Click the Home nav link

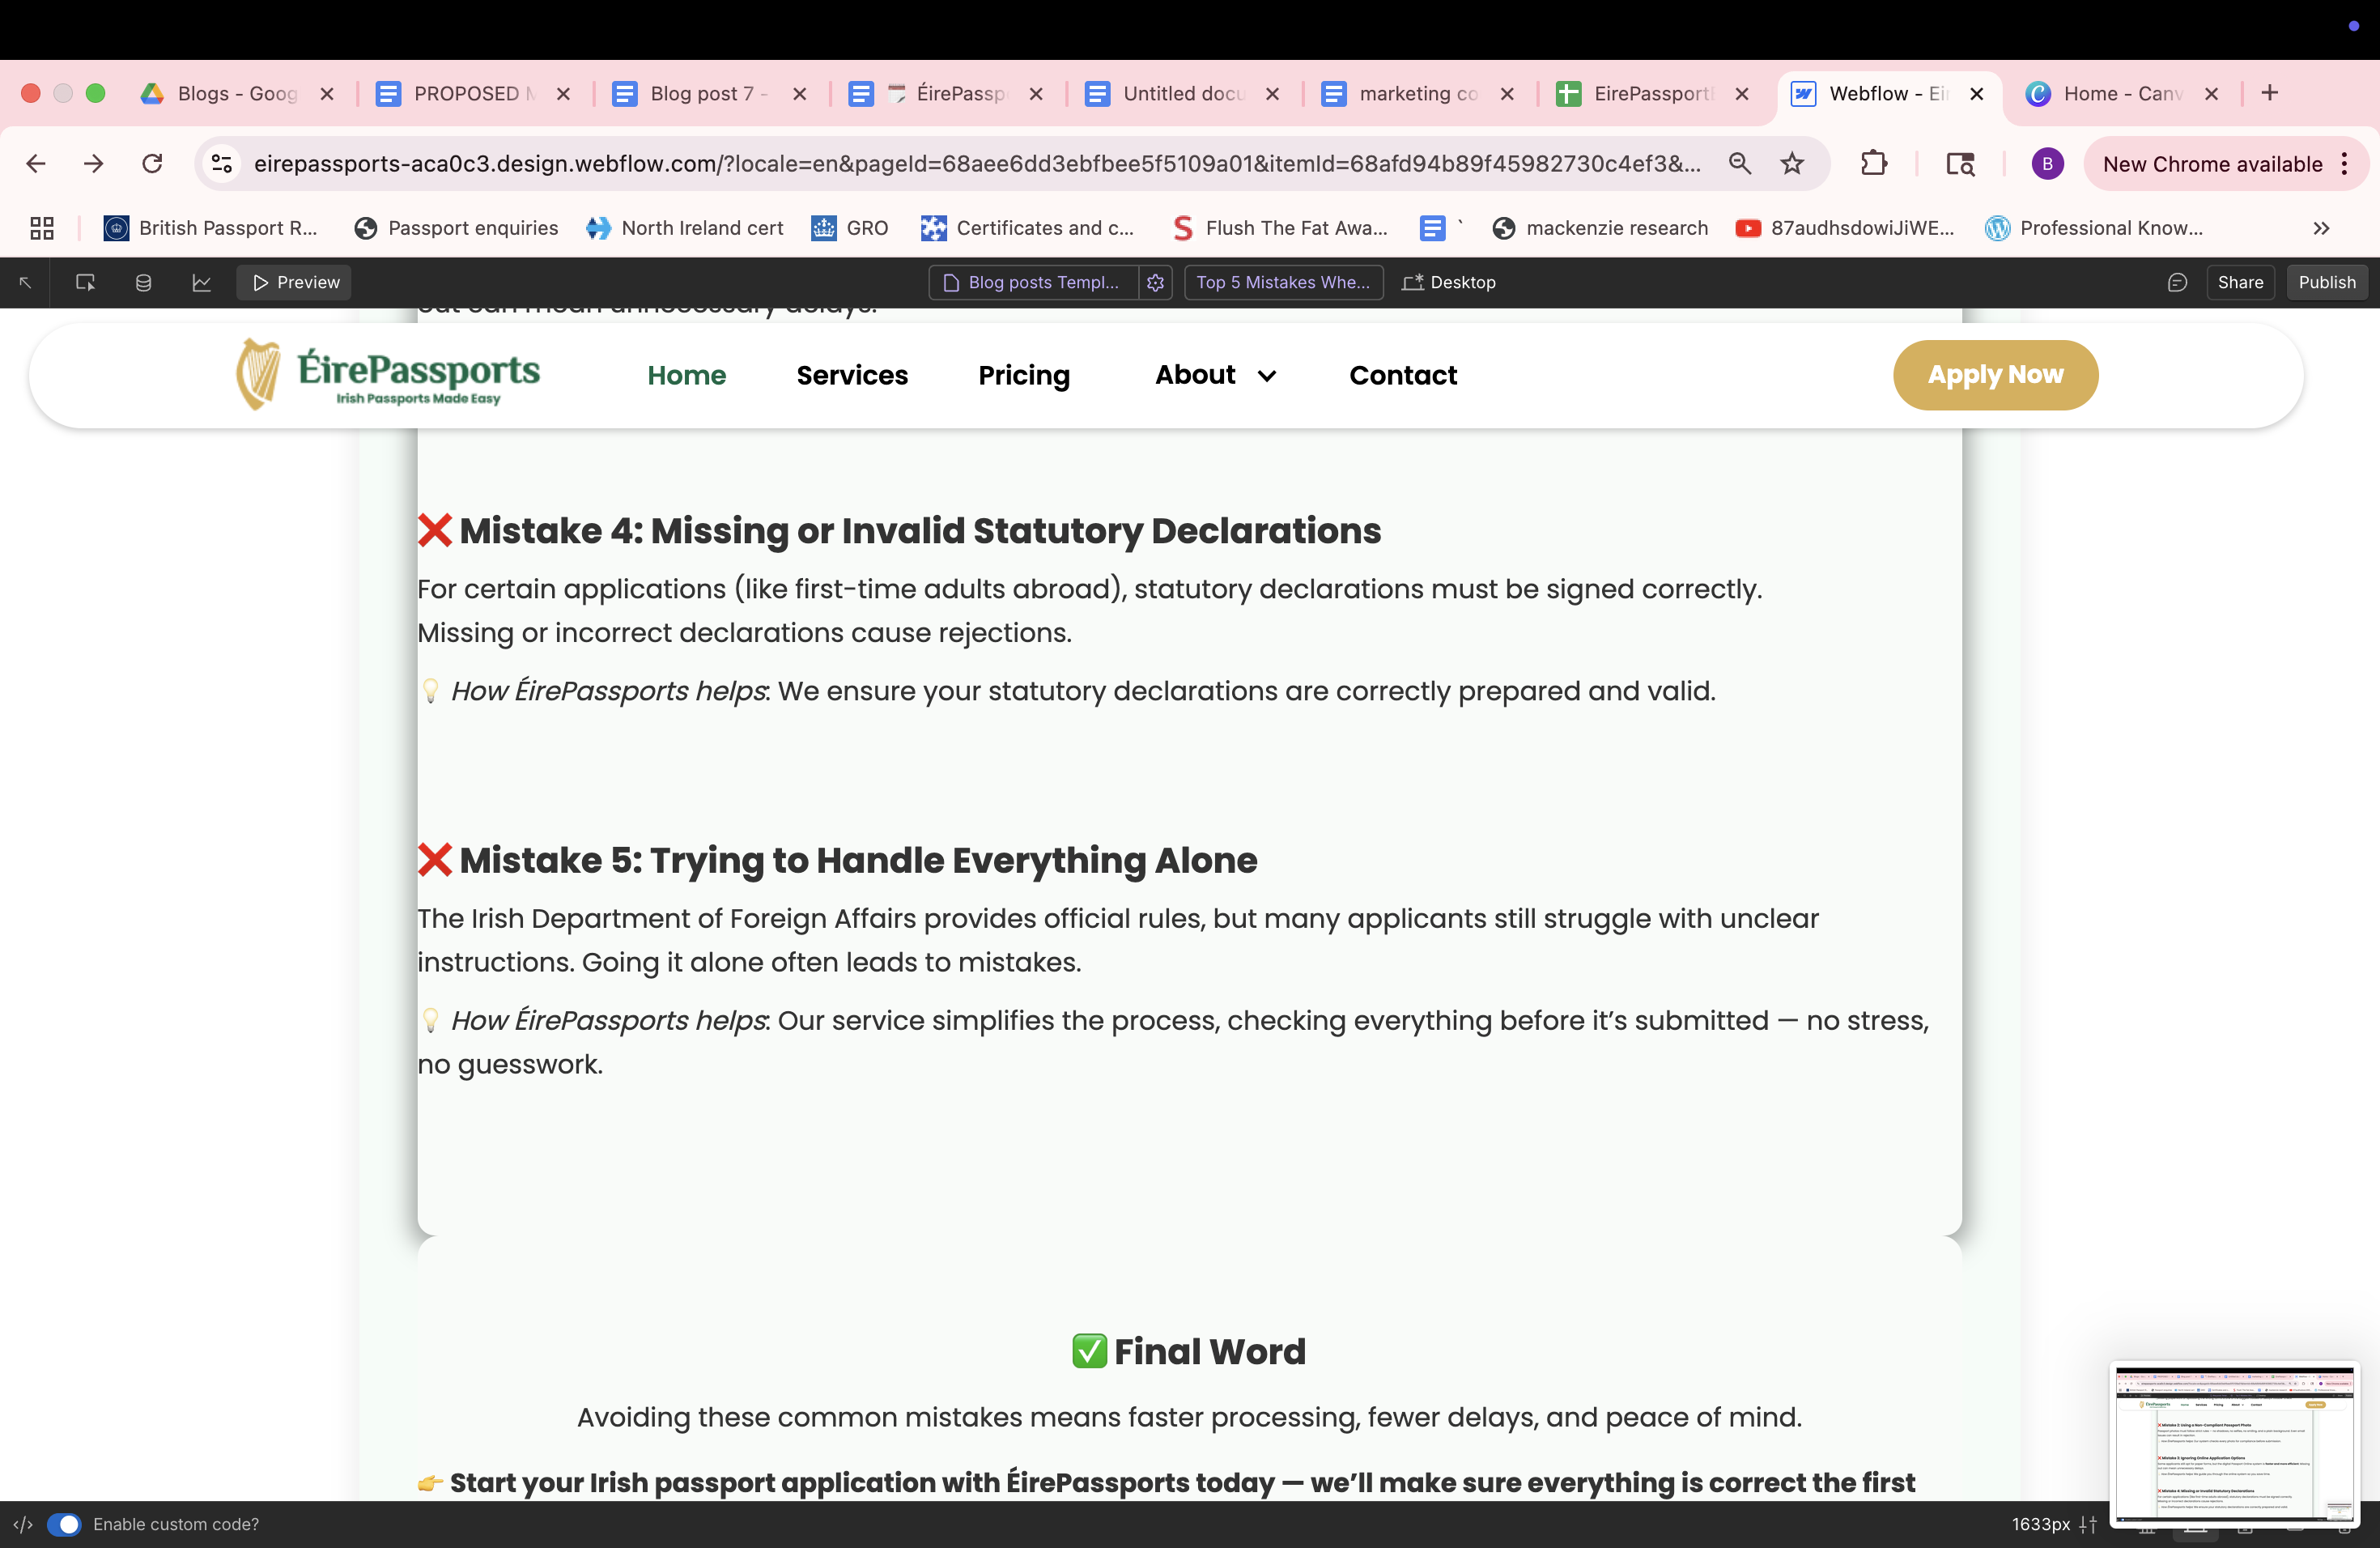tap(686, 375)
